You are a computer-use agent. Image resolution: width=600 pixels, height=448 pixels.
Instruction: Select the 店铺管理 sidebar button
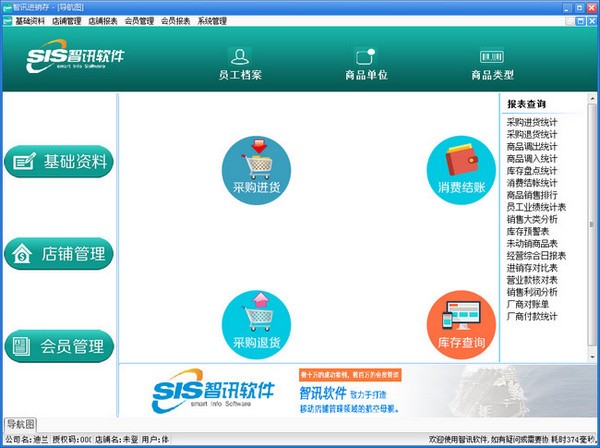coord(59,254)
